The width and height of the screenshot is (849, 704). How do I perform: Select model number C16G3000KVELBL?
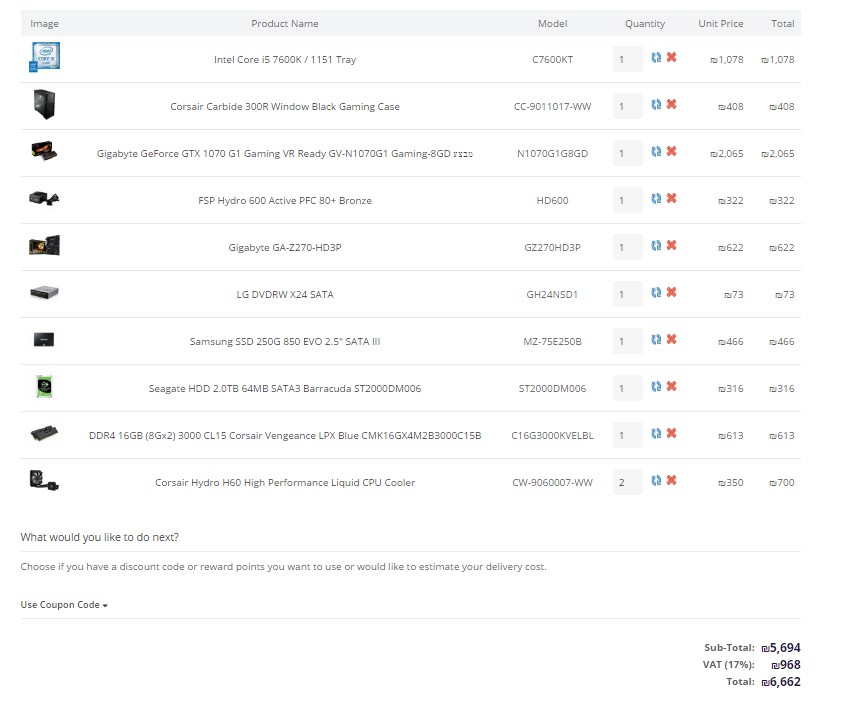(x=552, y=436)
